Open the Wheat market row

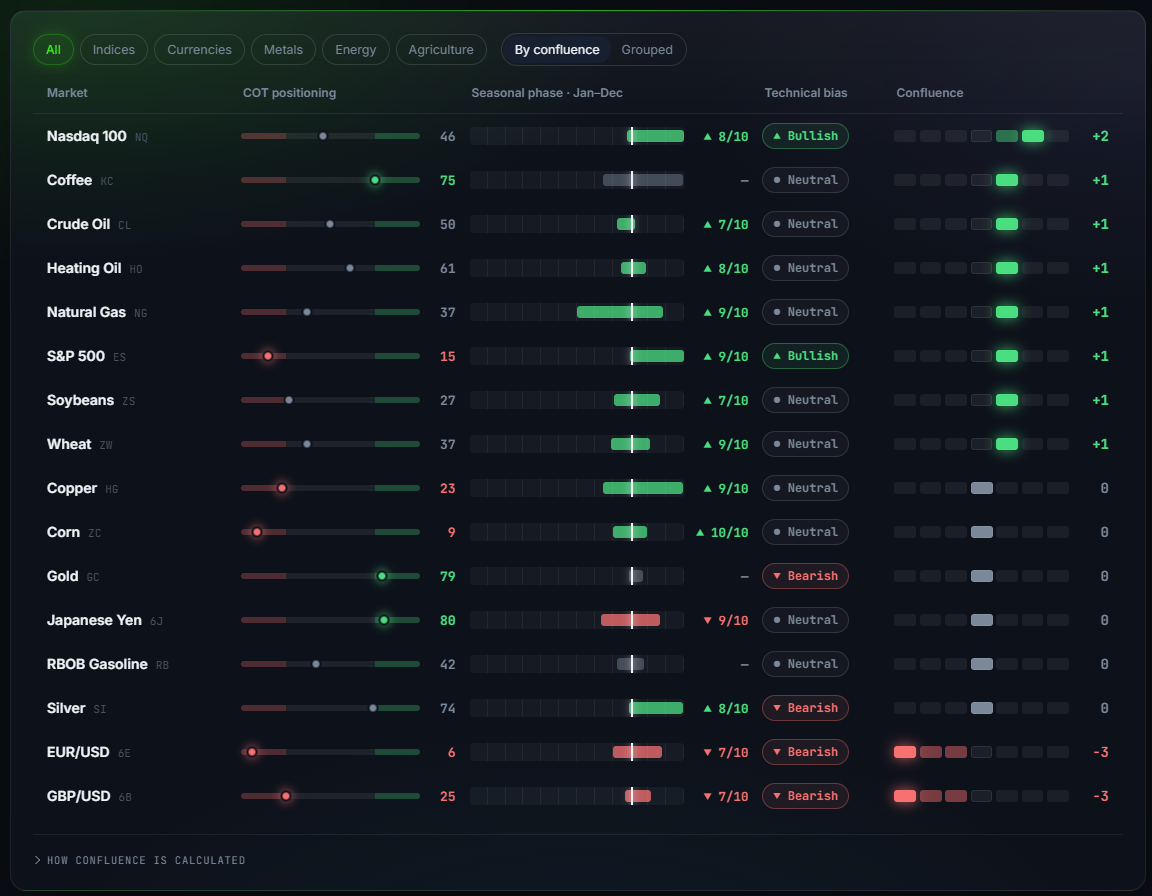[577, 444]
